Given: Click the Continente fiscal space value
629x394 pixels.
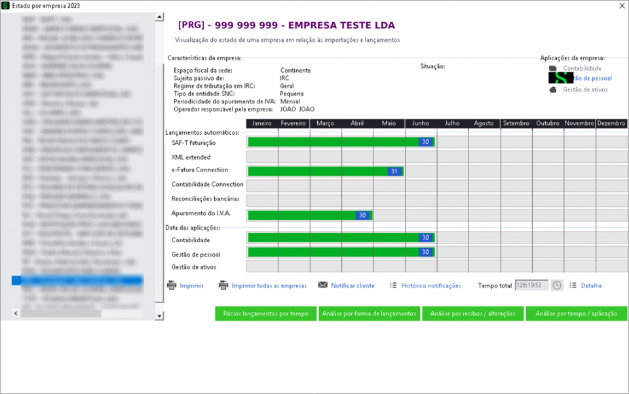Looking at the screenshot, I should [x=296, y=70].
